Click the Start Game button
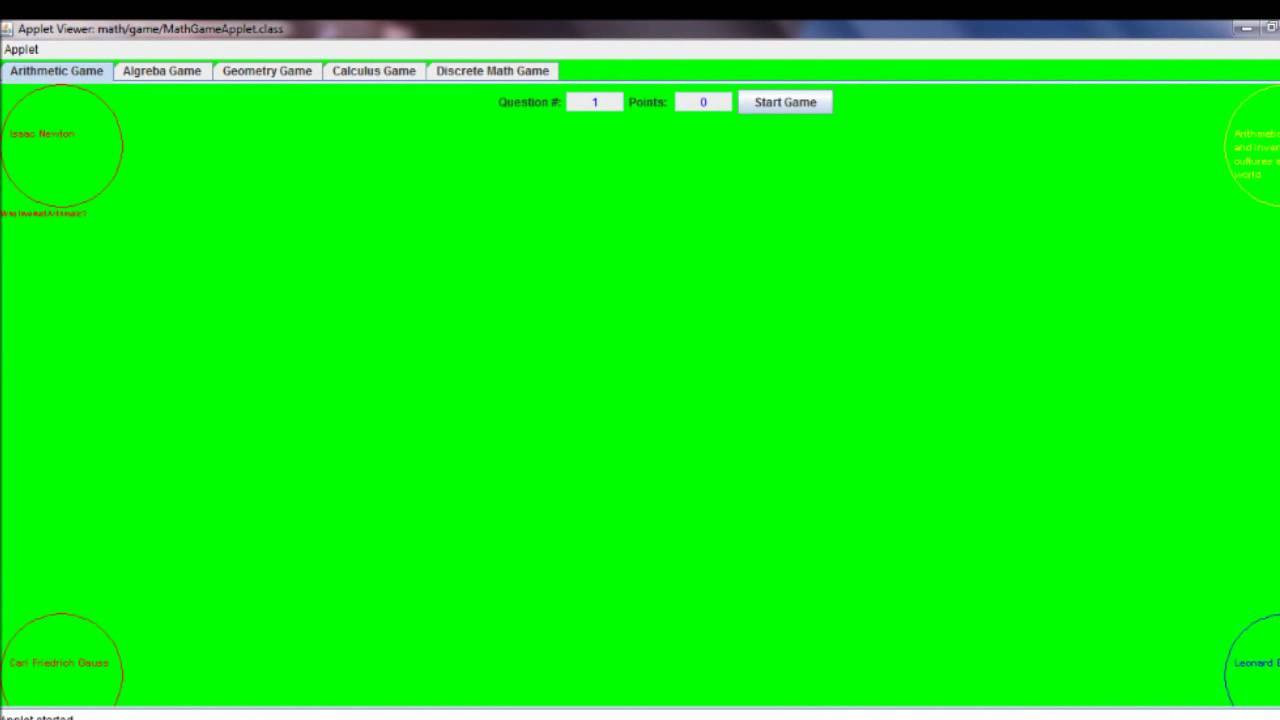 pyautogui.click(x=785, y=102)
